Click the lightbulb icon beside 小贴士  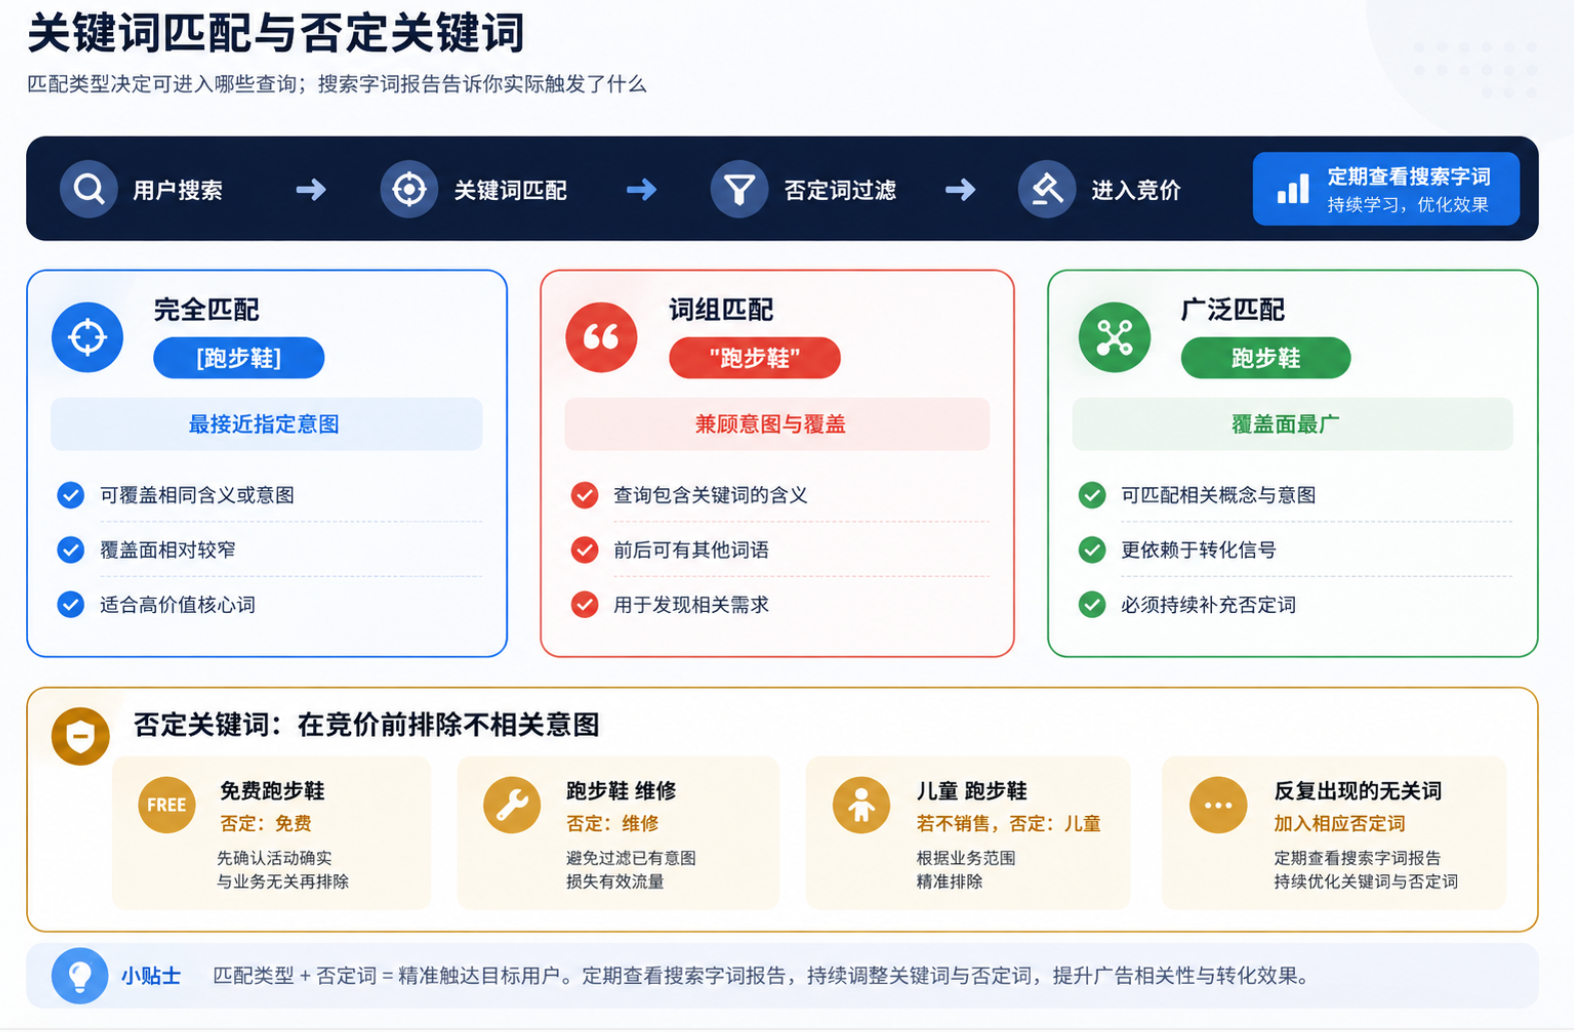80,975
